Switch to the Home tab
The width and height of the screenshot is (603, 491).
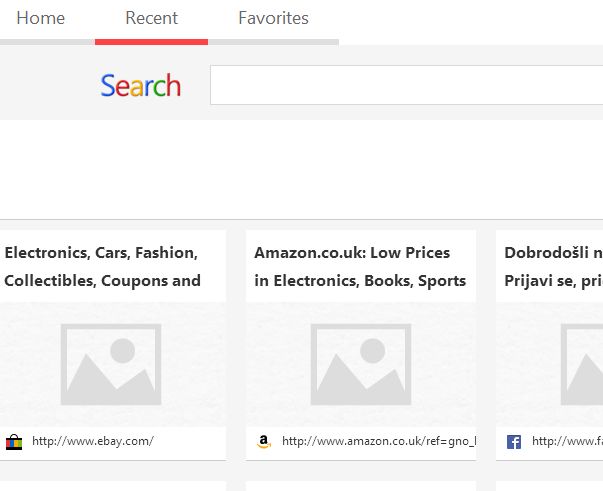tap(40, 18)
